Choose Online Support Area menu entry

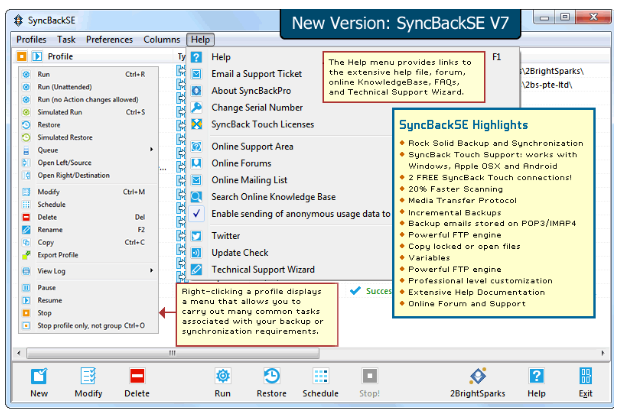(x=252, y=146)
